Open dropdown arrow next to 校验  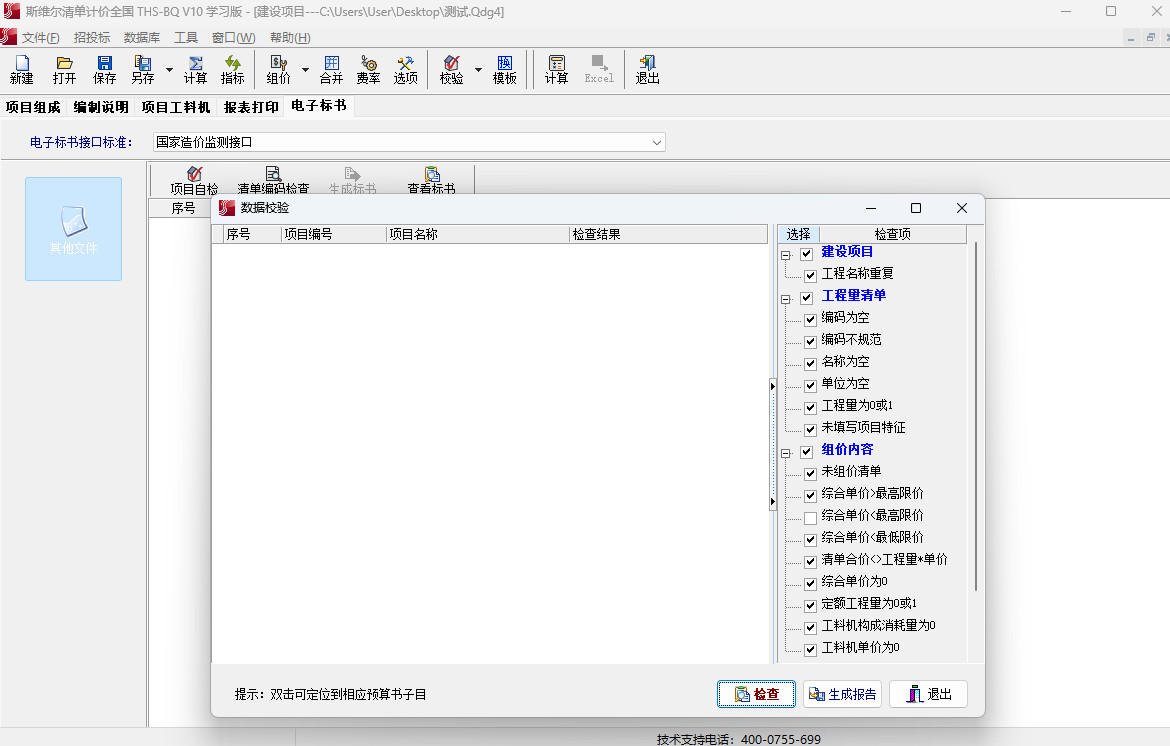click(478, 69)
